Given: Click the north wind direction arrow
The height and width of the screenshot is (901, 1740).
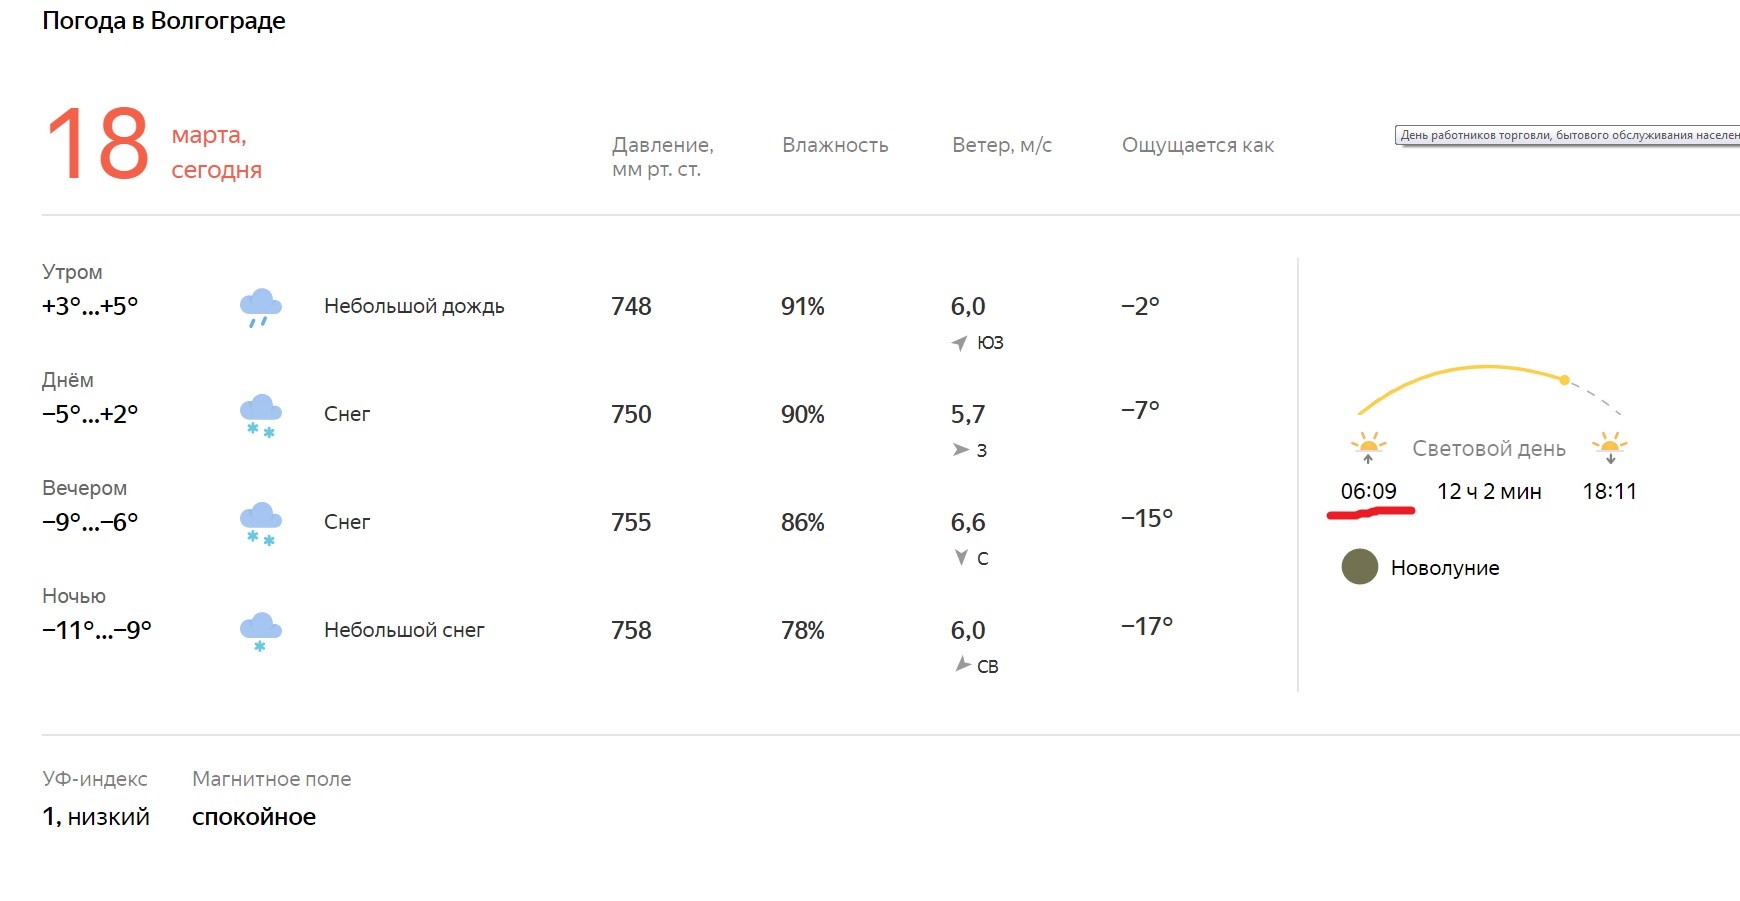Looking at the screenshot, I should (x=961, y=557).
